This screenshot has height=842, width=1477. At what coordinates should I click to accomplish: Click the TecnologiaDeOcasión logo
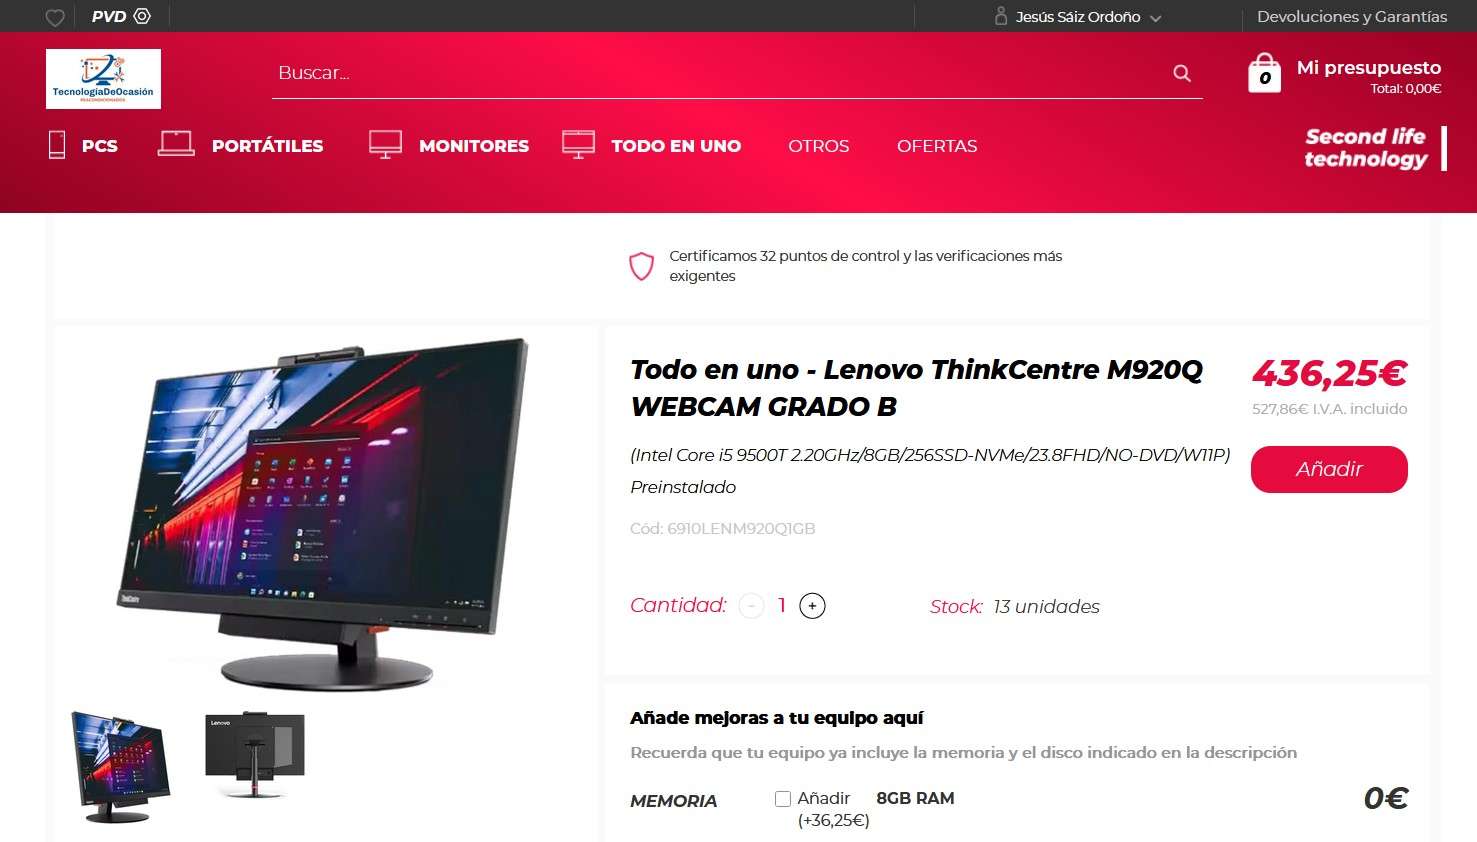pos(103,79)
